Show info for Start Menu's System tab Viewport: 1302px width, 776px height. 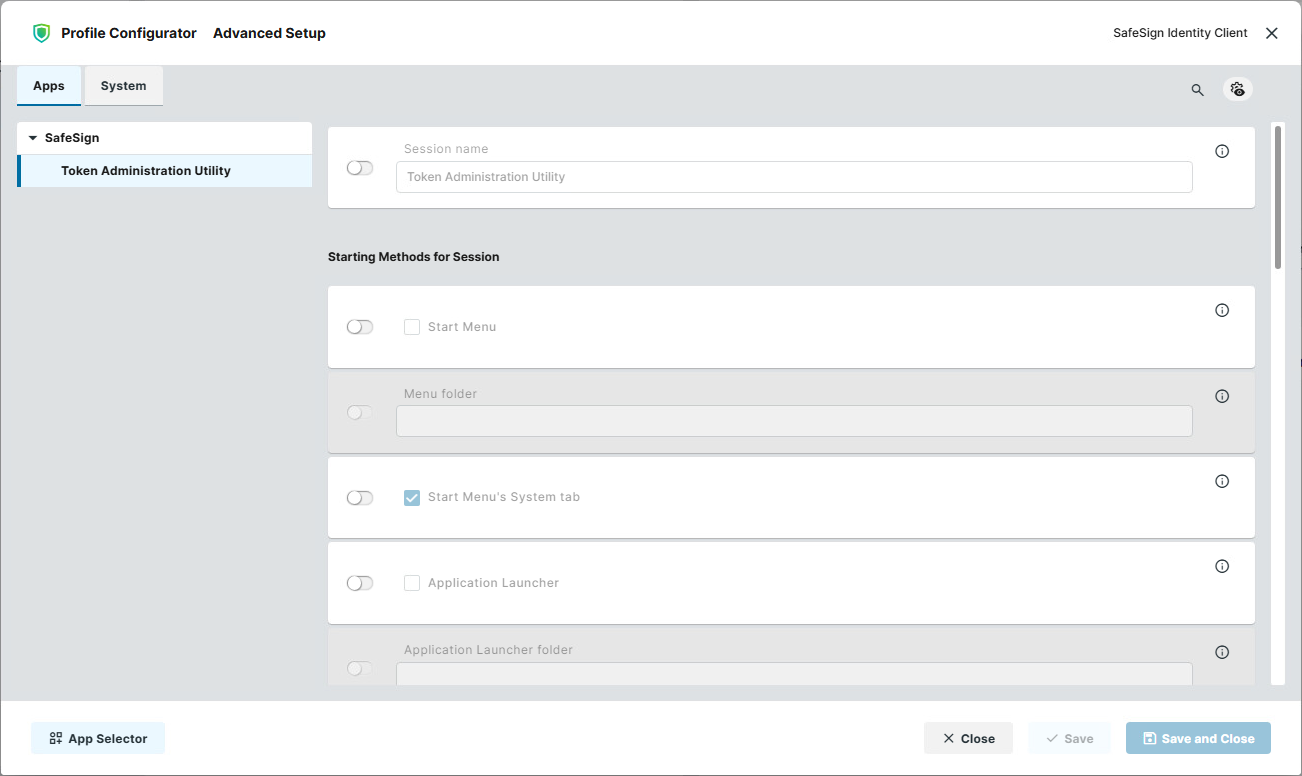[1222, 481]
